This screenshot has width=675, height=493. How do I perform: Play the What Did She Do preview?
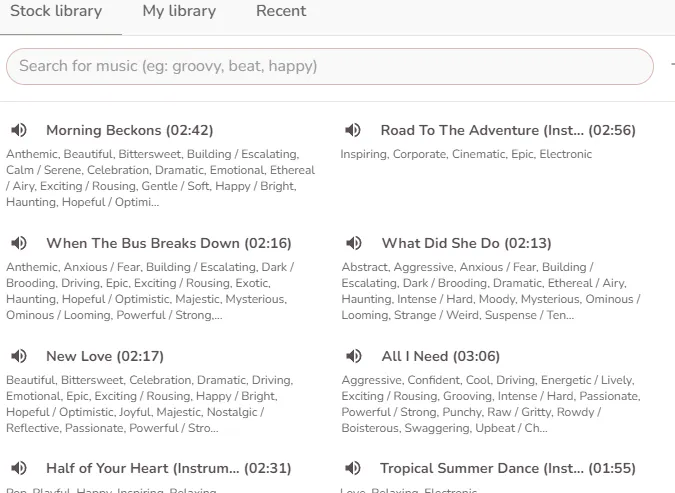point(352,243)
